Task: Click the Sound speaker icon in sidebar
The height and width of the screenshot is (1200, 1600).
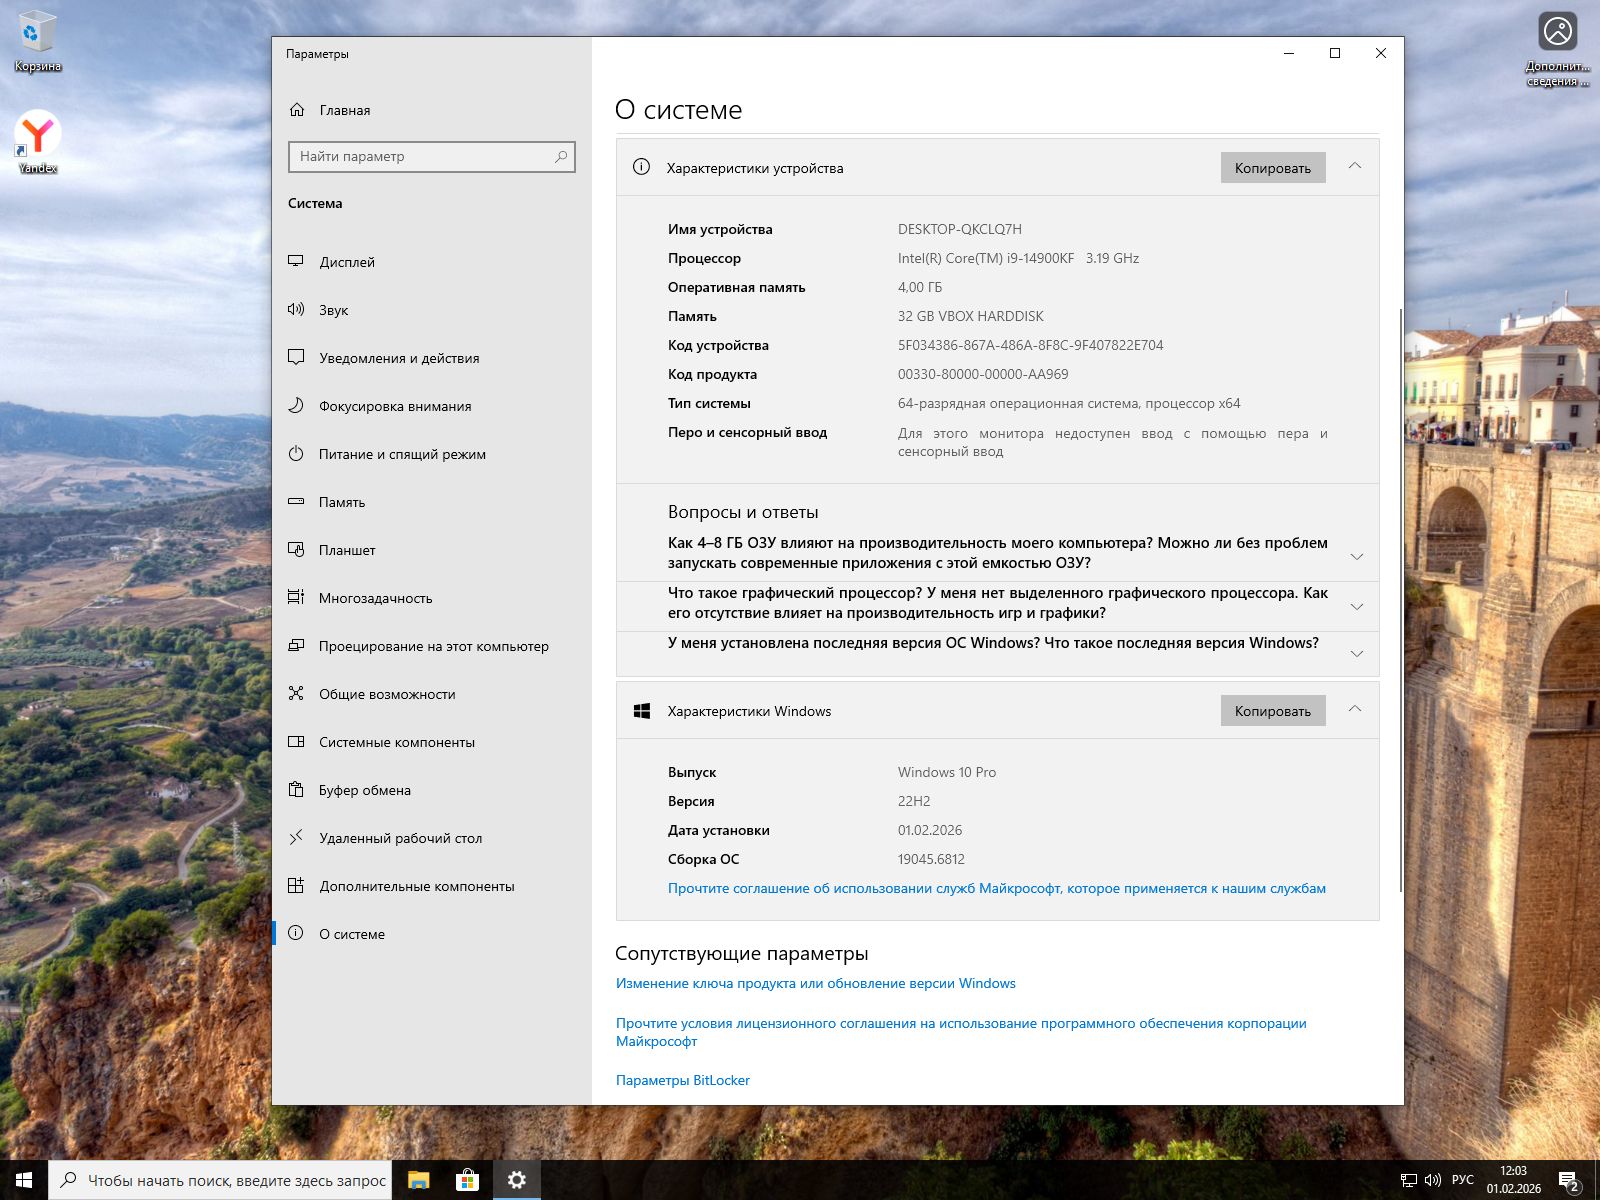Action: 296,309
